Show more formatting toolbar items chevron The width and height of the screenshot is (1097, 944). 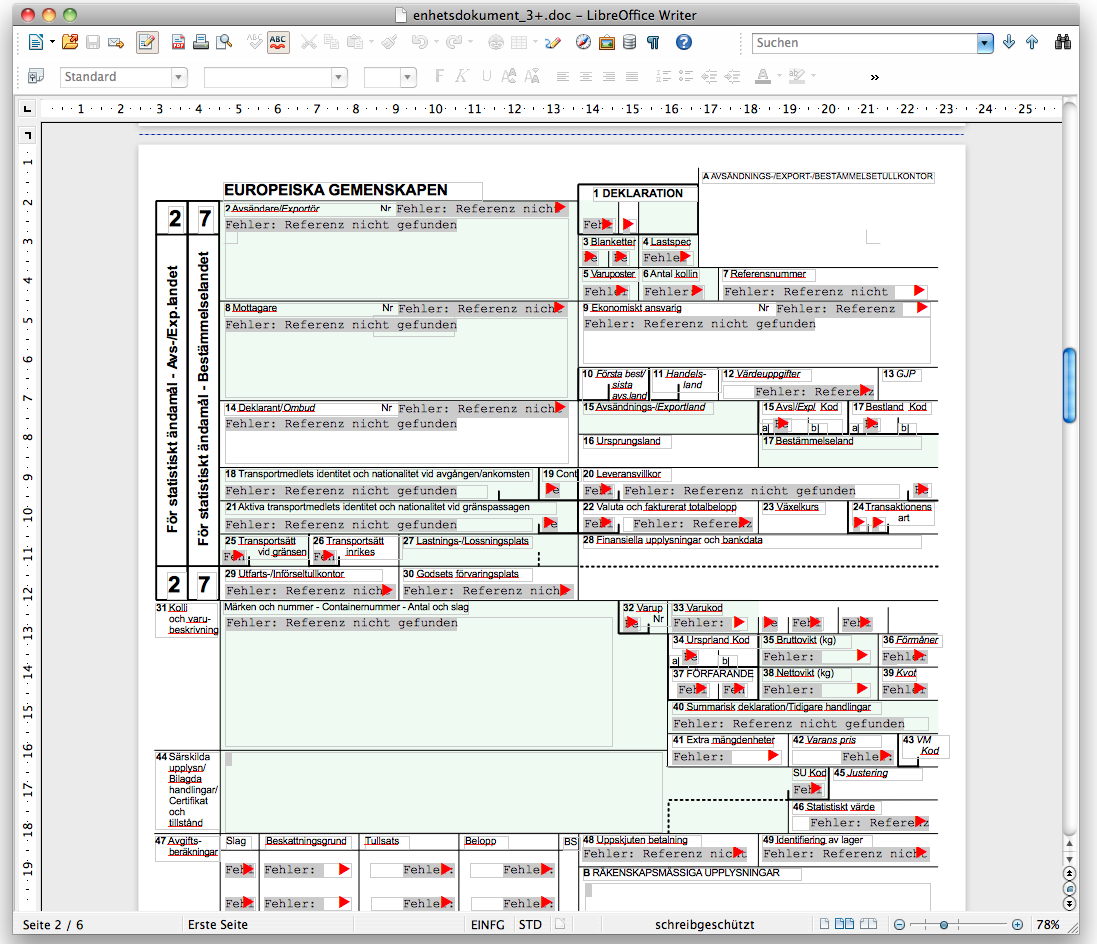tap(875, 77)
